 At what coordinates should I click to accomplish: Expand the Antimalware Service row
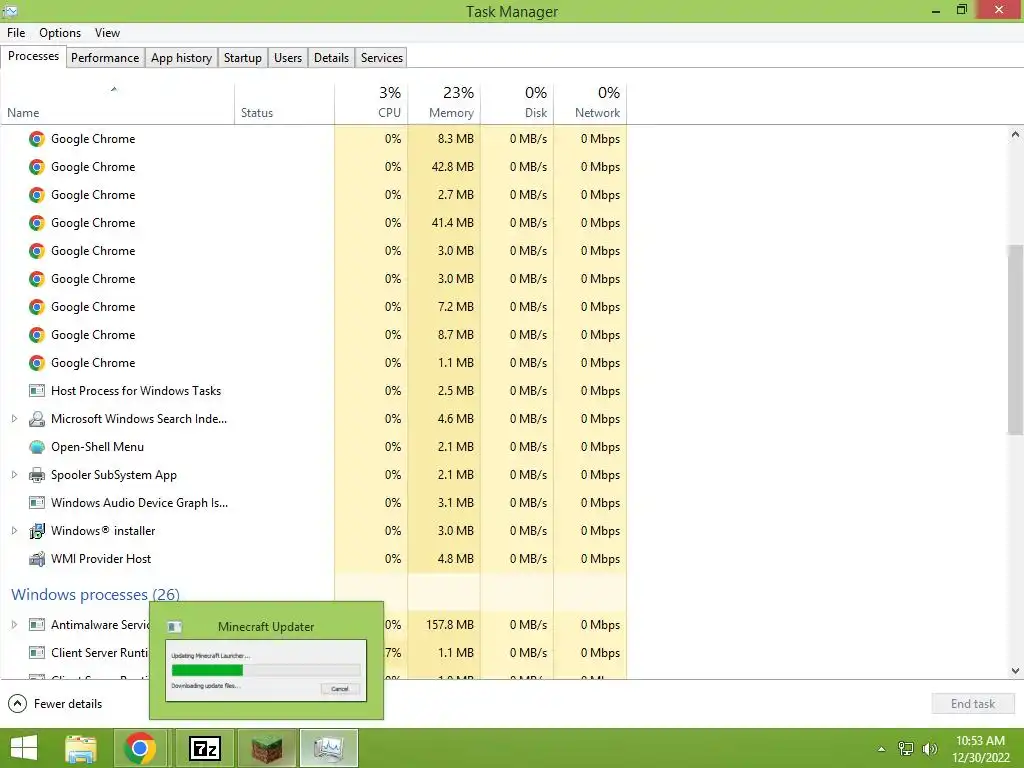pos(14,625)
